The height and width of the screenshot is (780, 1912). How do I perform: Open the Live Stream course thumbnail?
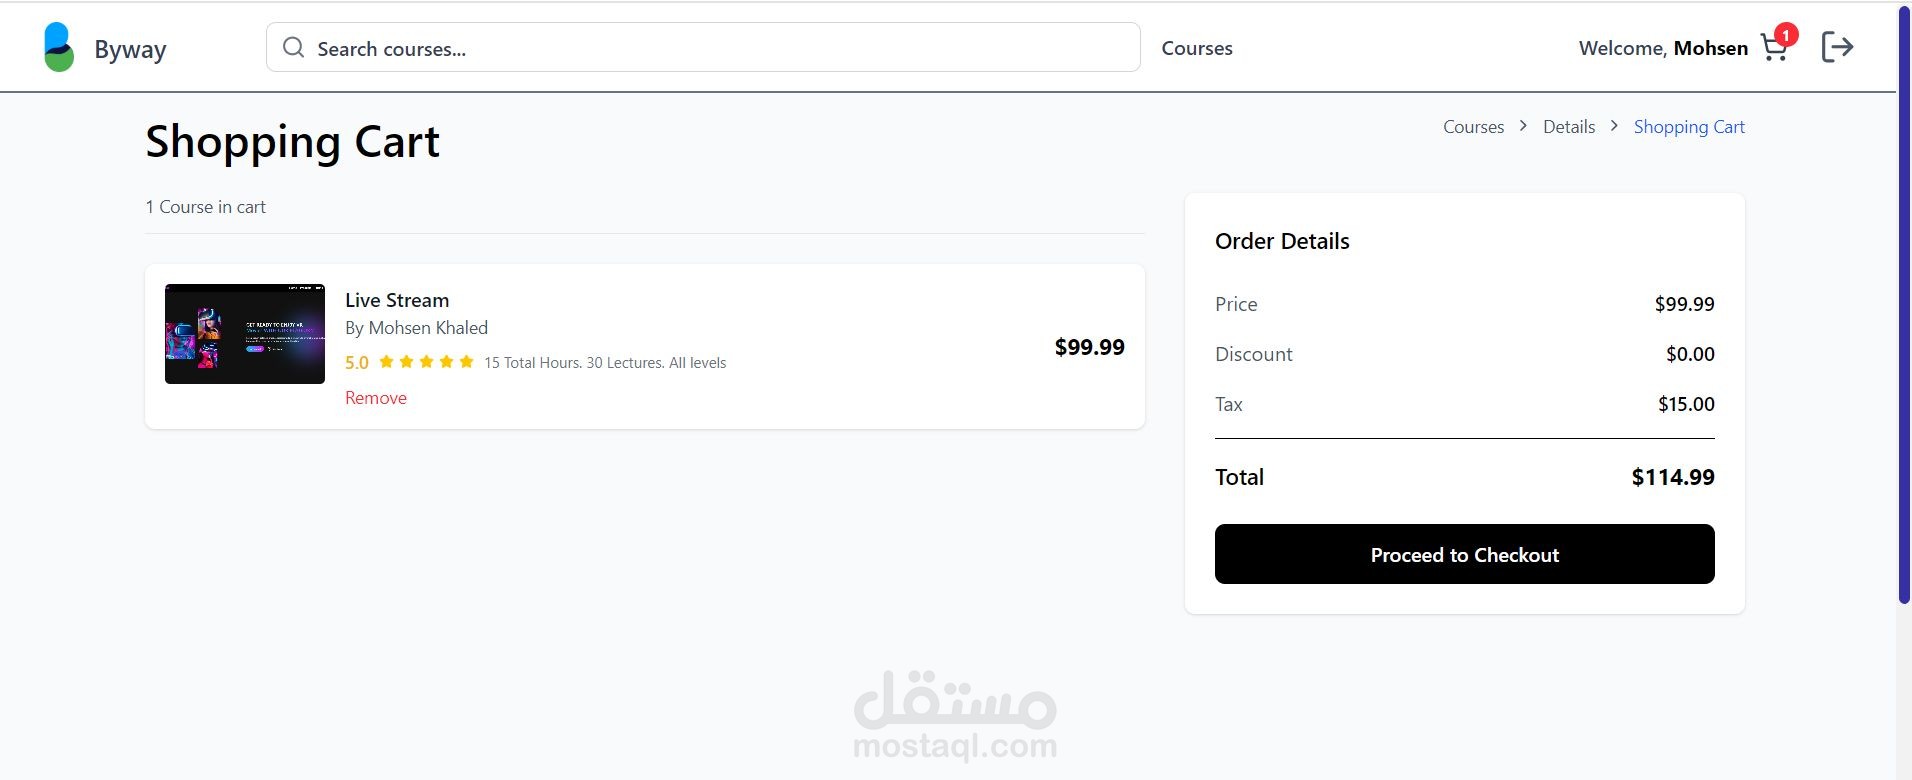(x=245, y=334)
